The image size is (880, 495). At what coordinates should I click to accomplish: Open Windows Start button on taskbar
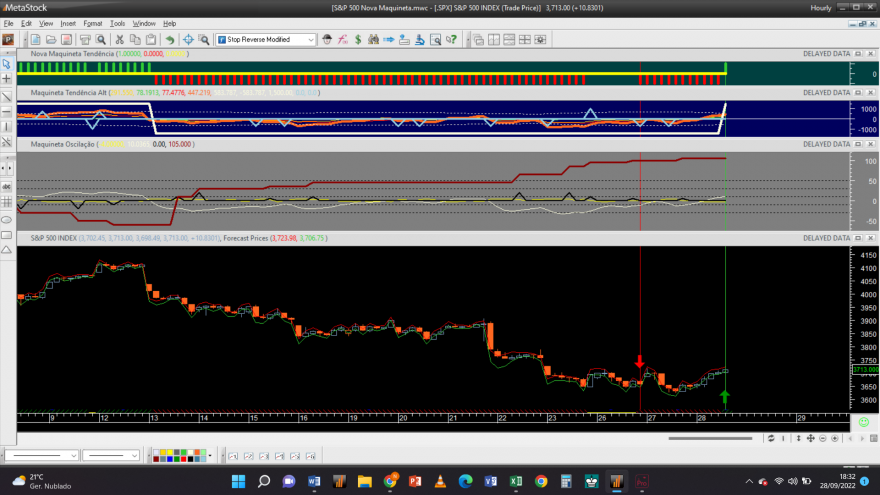[238, 481]
